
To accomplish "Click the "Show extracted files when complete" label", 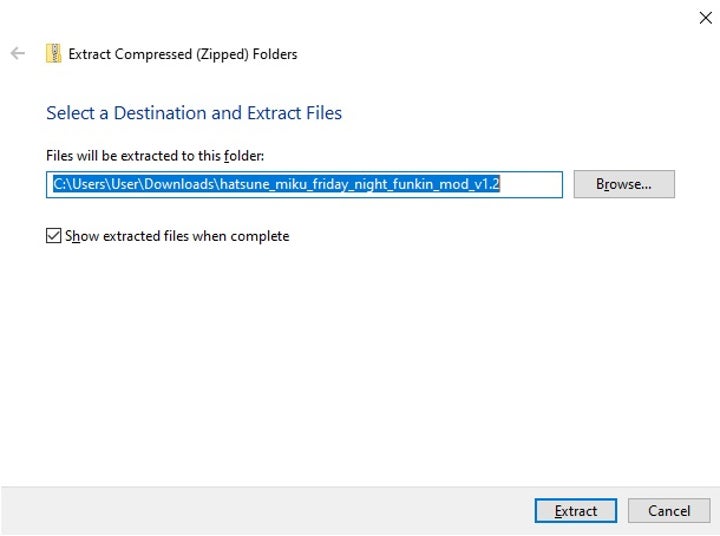I will [x=177, y=237].
